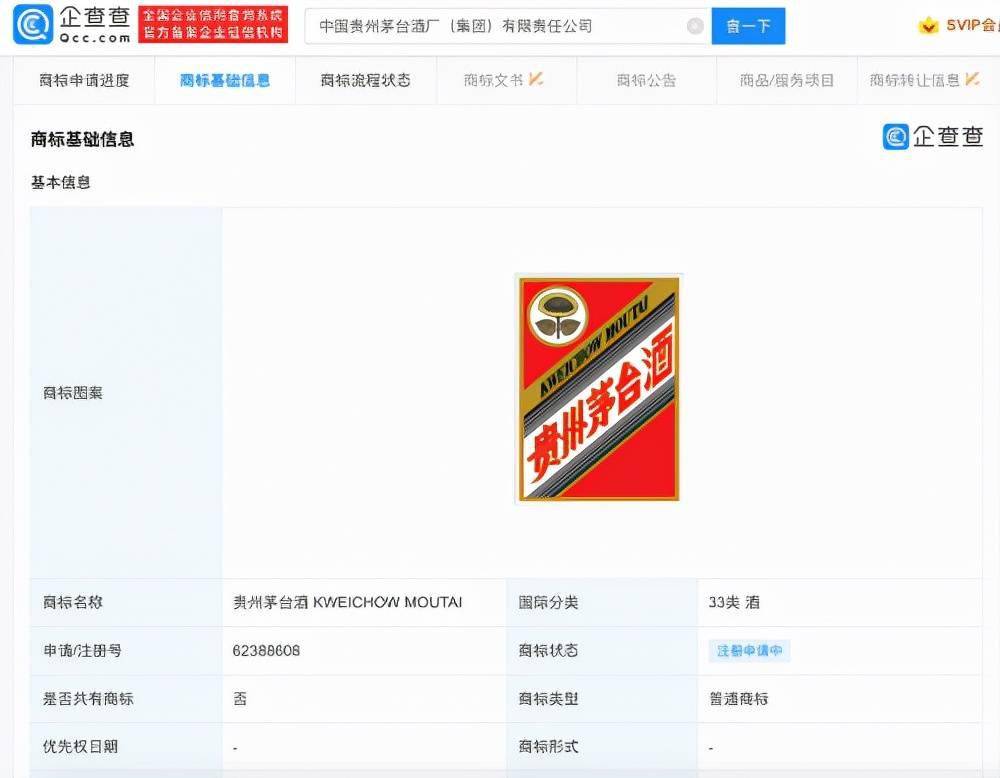The height and width of the screenshot is (778, 1000).
Task: Open the 商标流程状态 tab
Action: (364, 80)
